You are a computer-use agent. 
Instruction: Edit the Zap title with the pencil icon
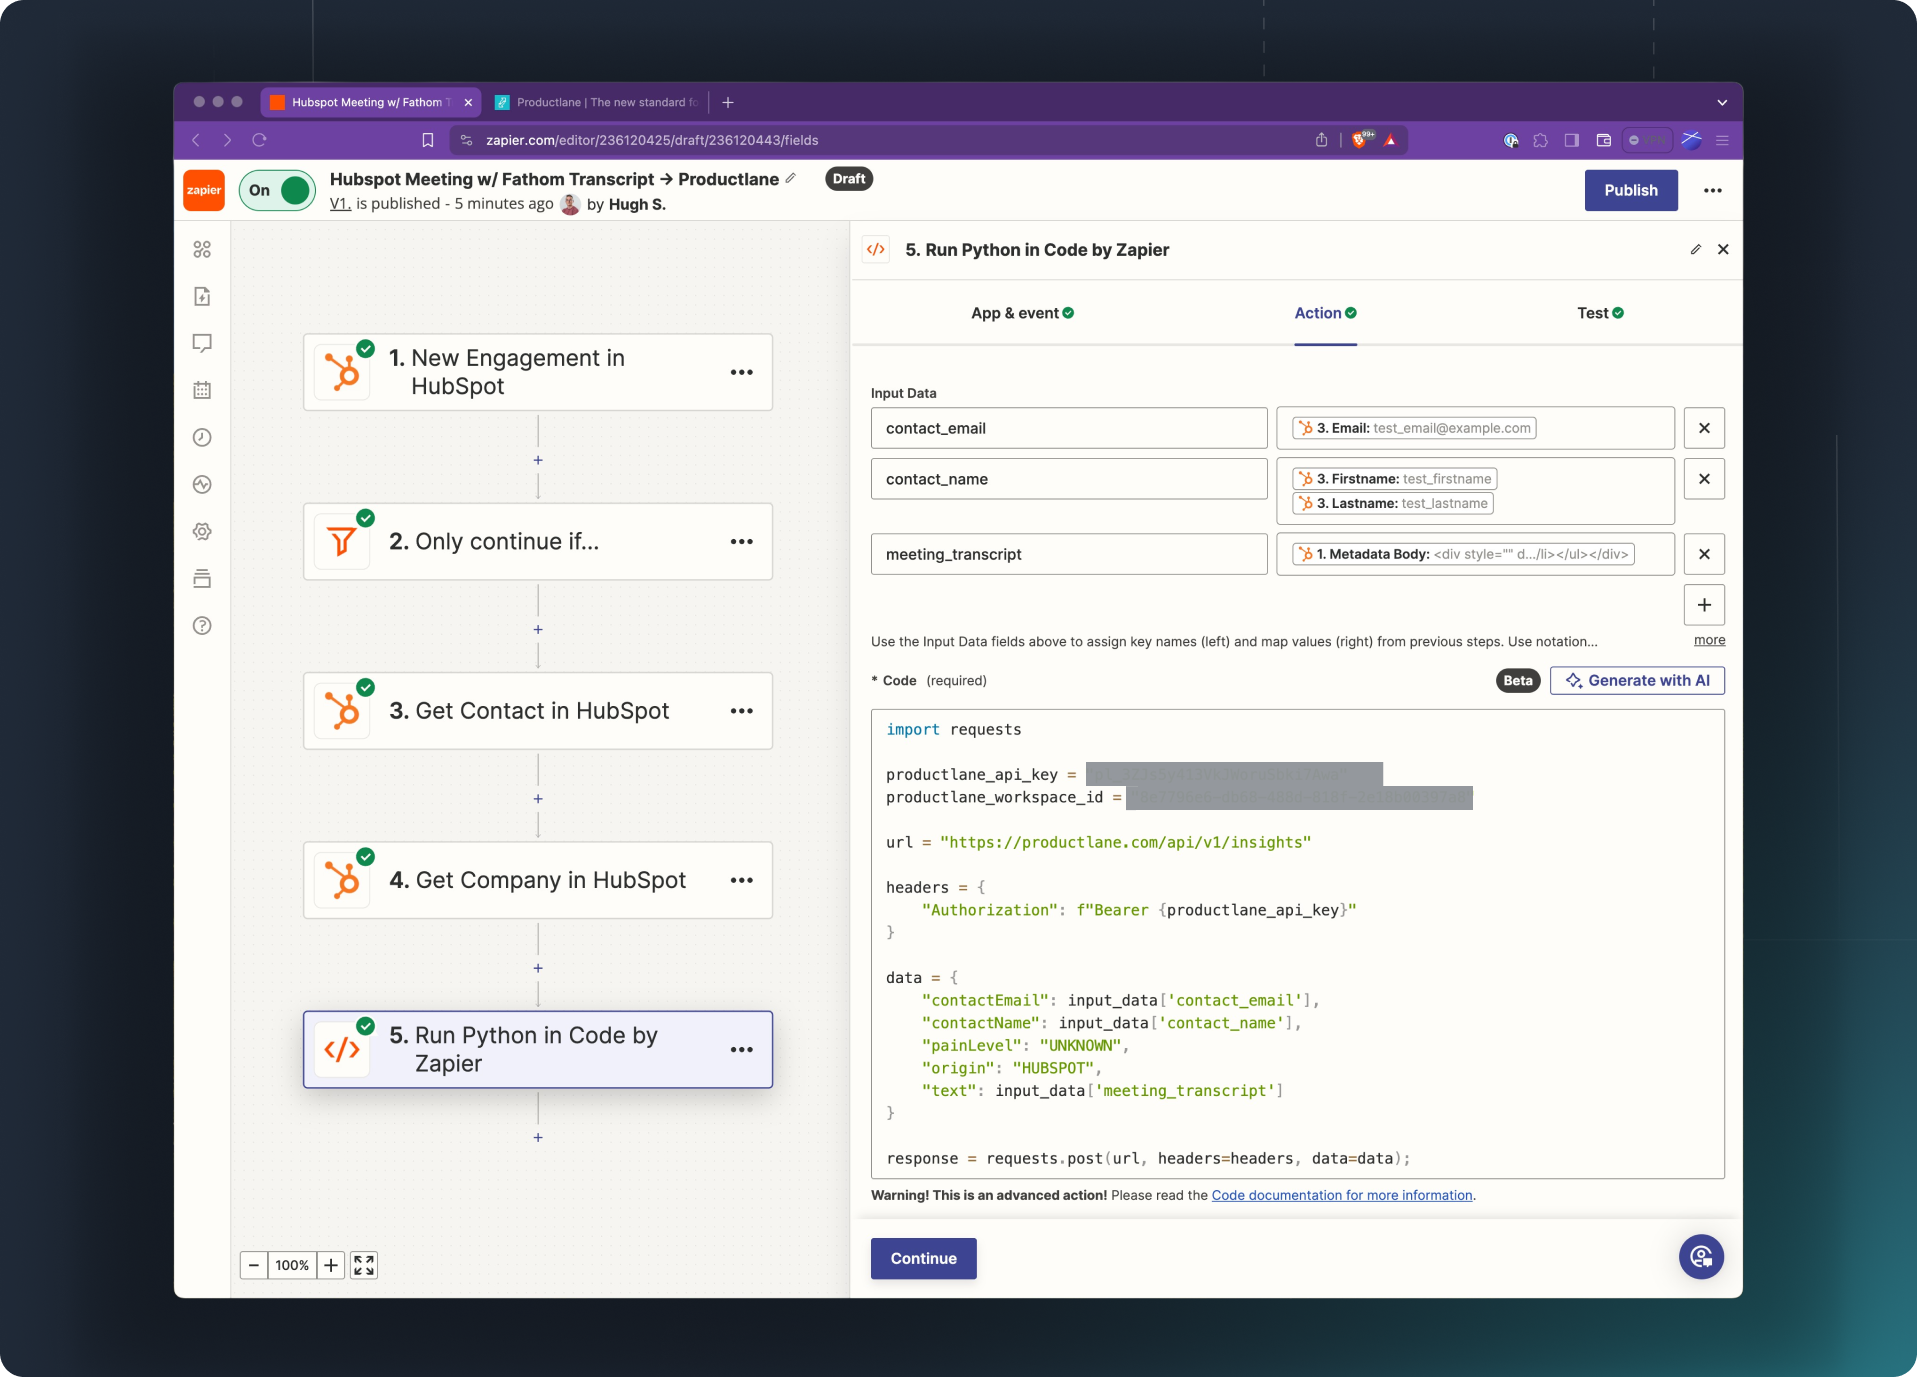[791, 178]
